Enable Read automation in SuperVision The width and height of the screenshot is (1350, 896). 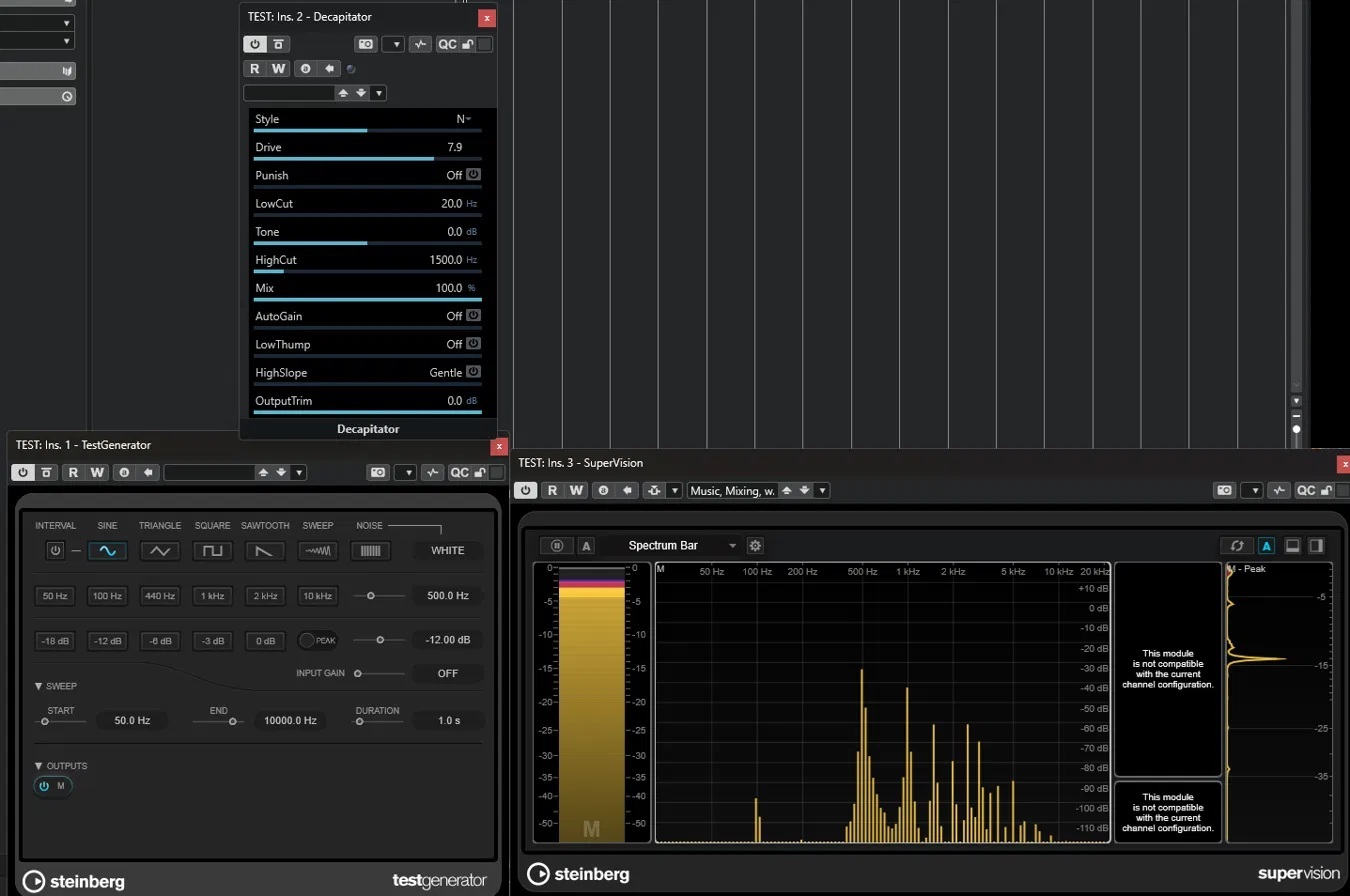click(552, 490)
